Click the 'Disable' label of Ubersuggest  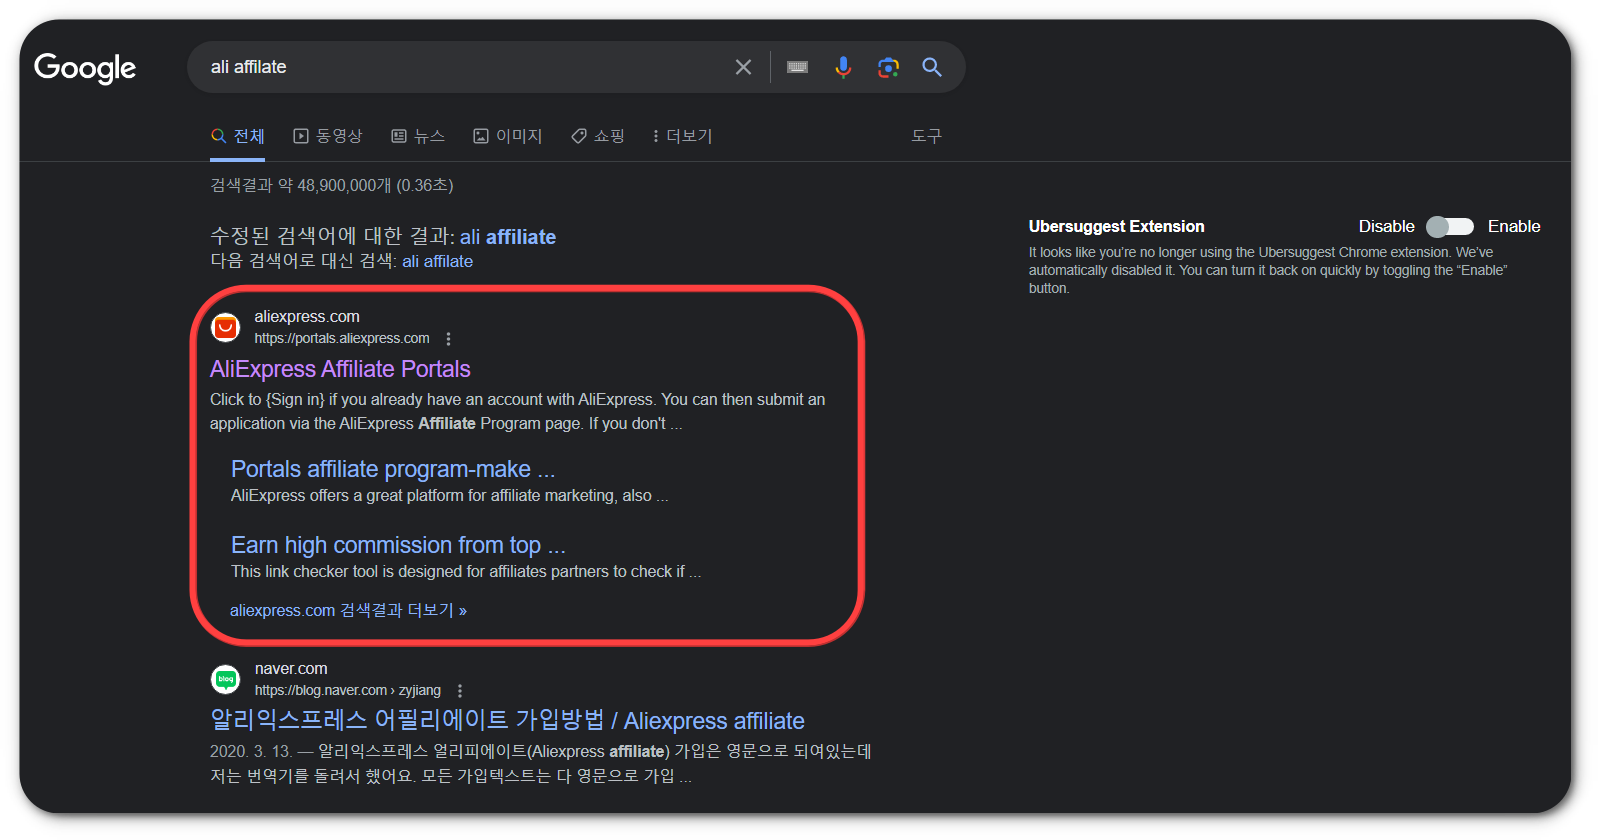click(x=1386, y=227)
